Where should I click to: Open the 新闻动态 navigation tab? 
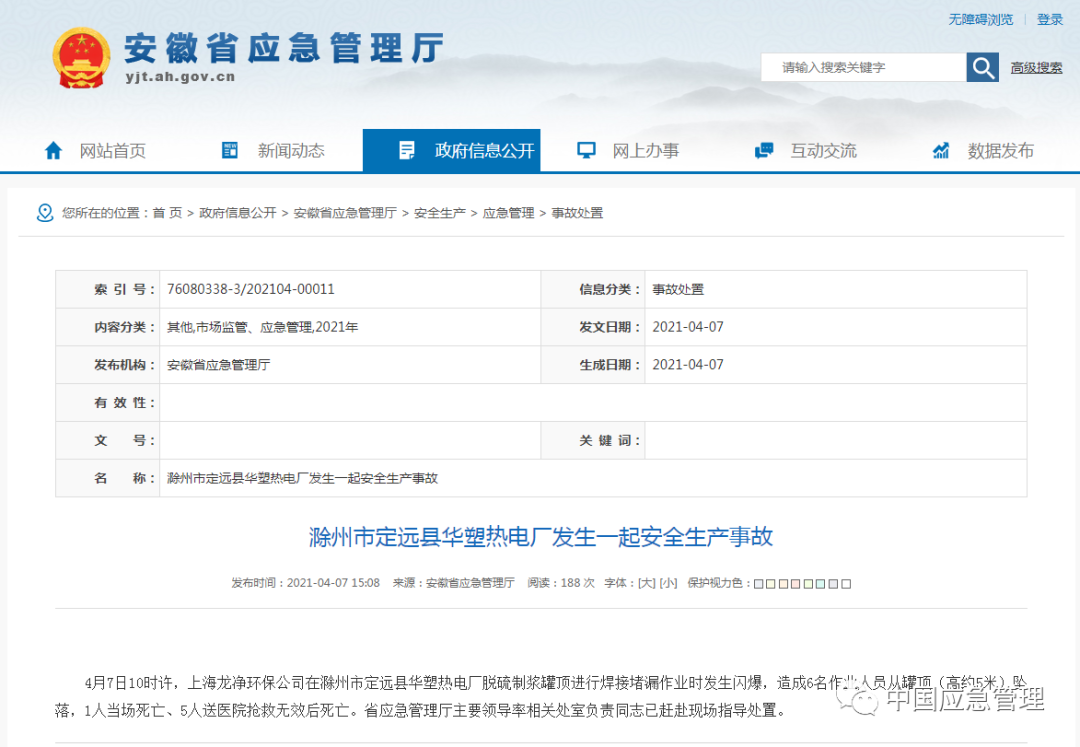[291, 151]
